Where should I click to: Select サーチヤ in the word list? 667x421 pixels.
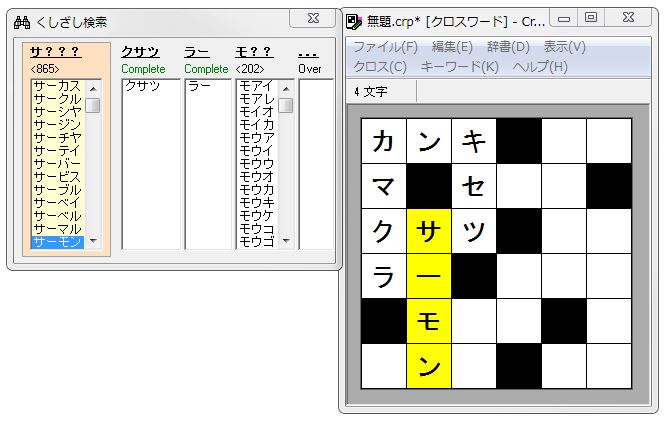click(57, 138)
